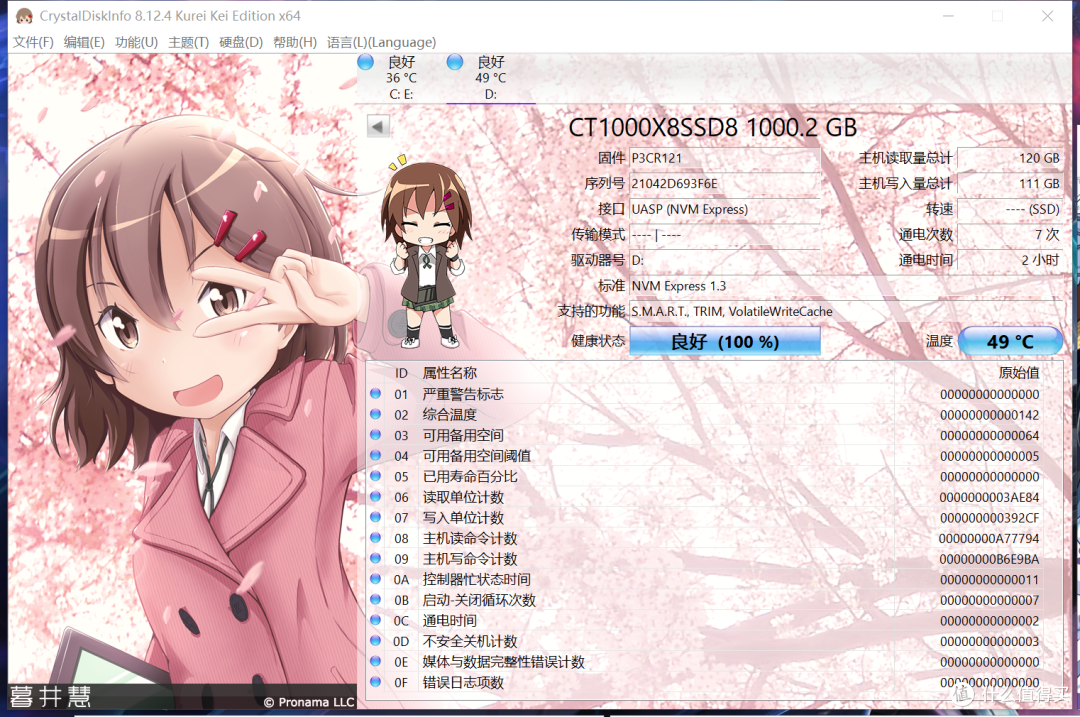
Task: Click the 49 °C temperature button
Action: point(1010,342)
